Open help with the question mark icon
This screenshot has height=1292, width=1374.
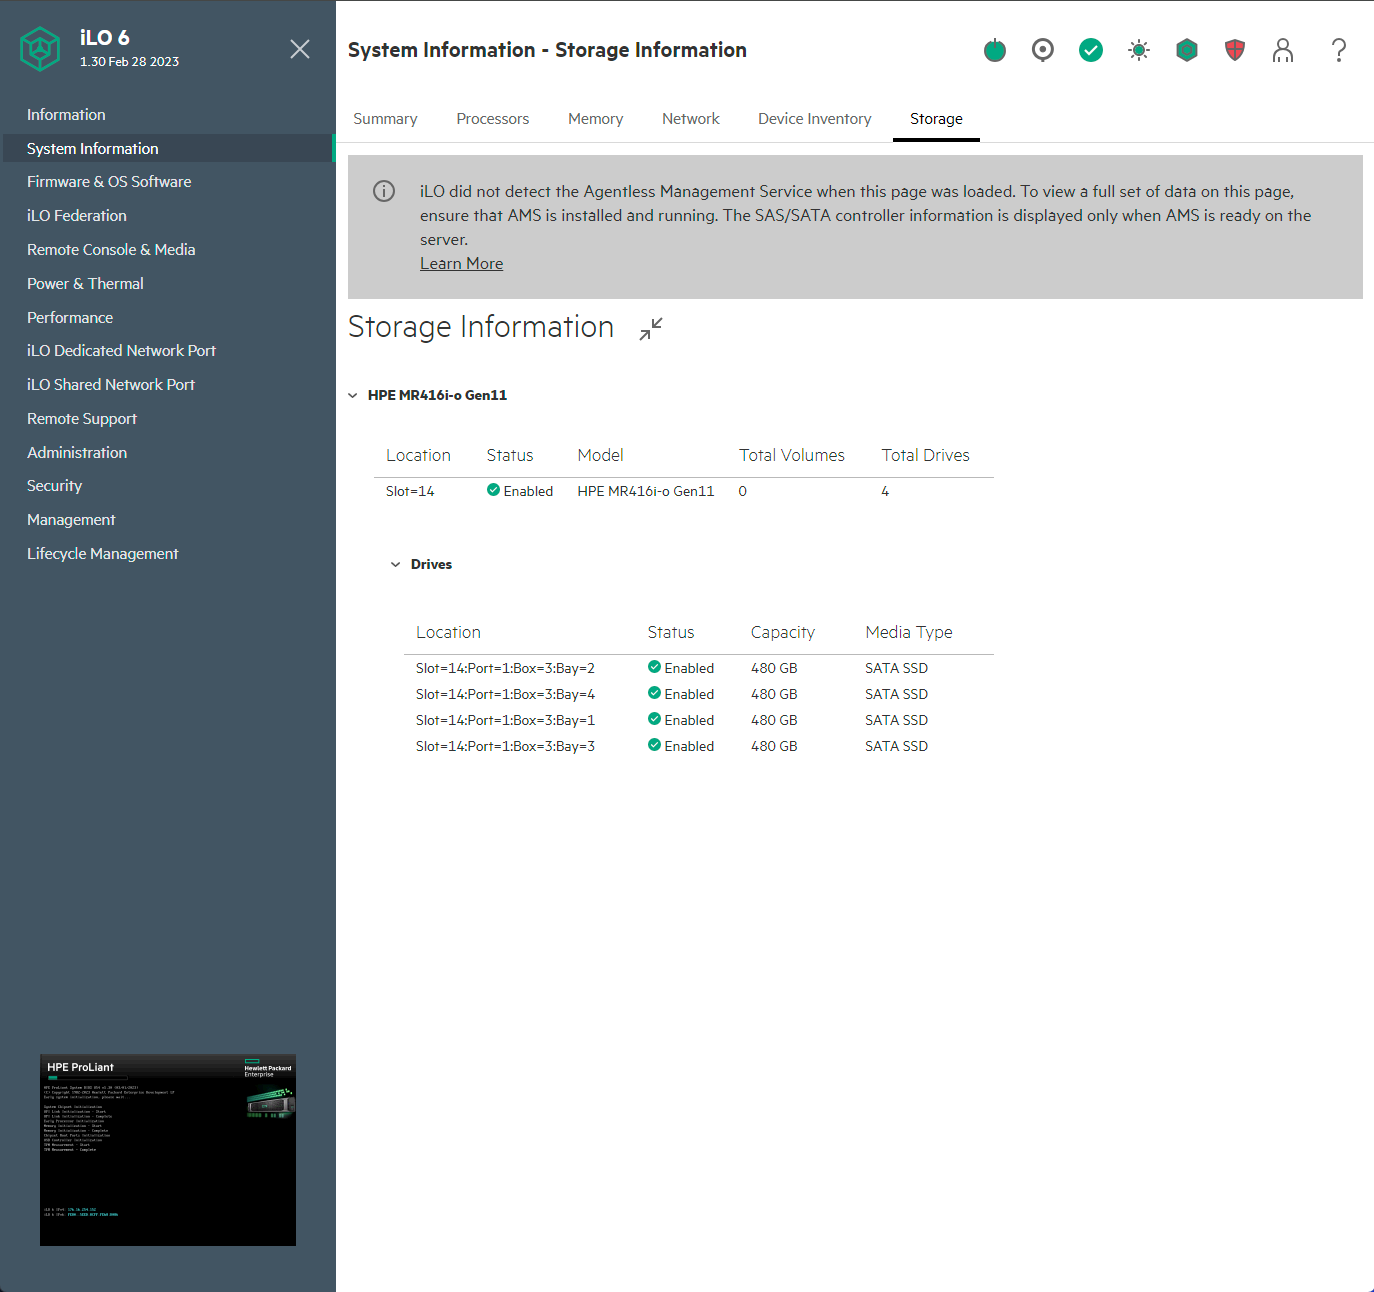click(x=1338, y=50)
